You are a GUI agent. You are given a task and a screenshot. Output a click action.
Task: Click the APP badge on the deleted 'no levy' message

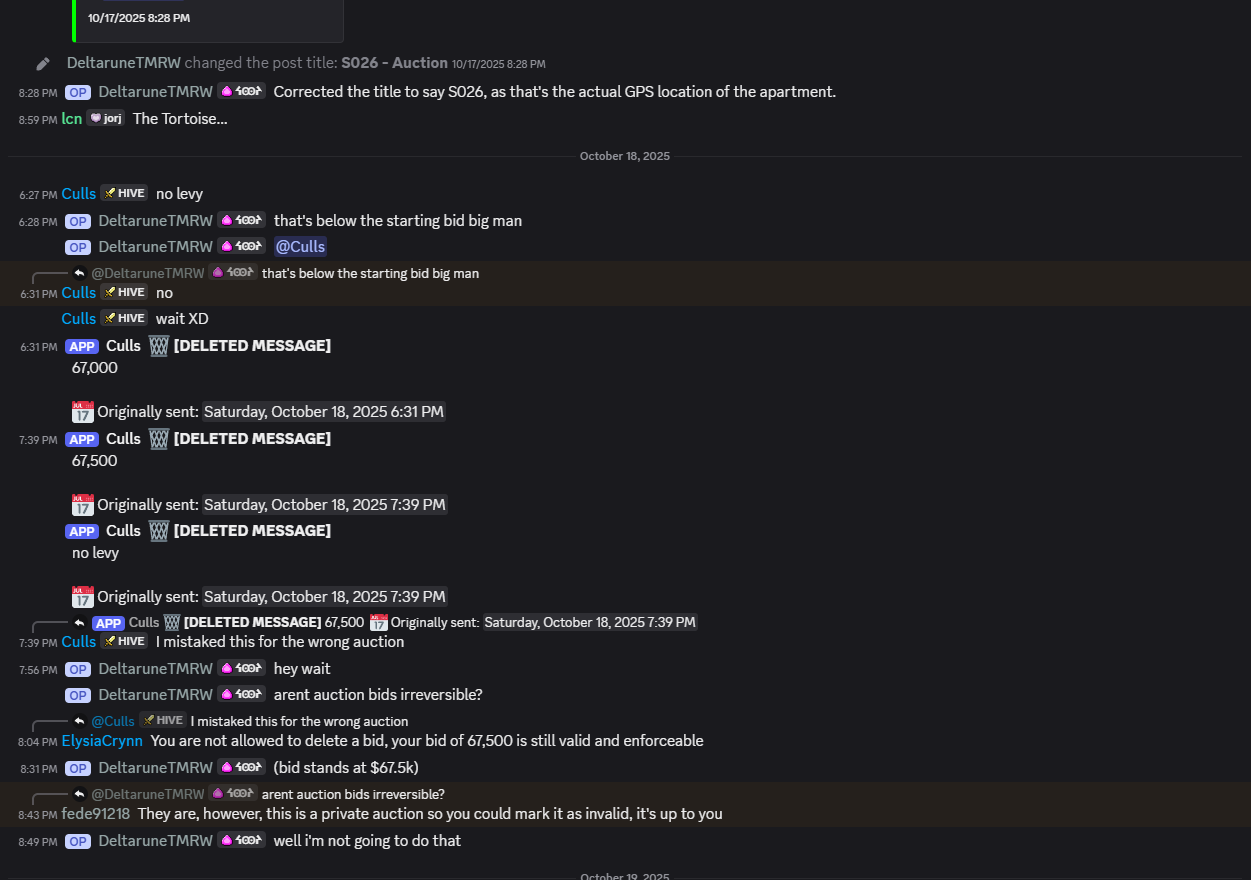(82, 531)
